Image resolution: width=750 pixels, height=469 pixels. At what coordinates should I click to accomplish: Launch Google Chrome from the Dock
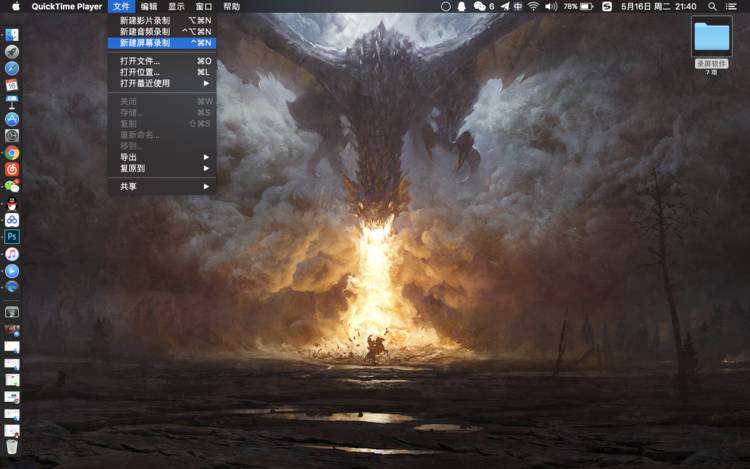click(12, 153)
